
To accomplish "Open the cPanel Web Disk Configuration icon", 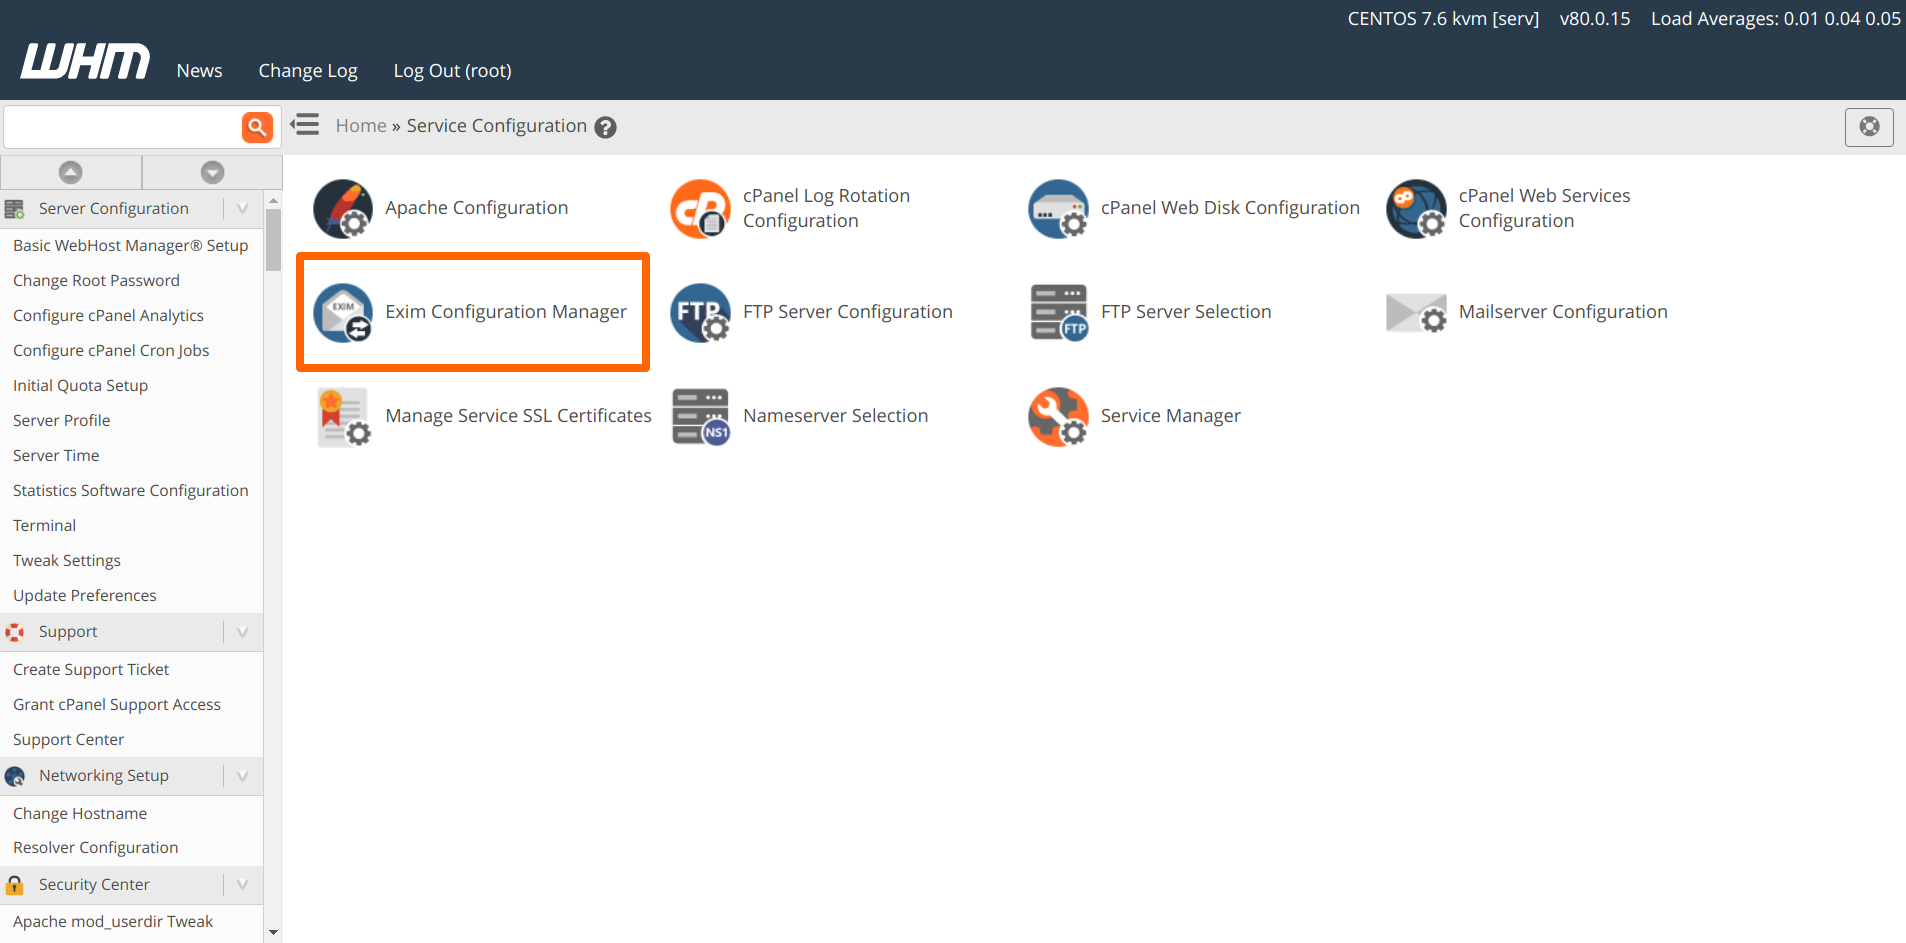I will (1059, 208).
